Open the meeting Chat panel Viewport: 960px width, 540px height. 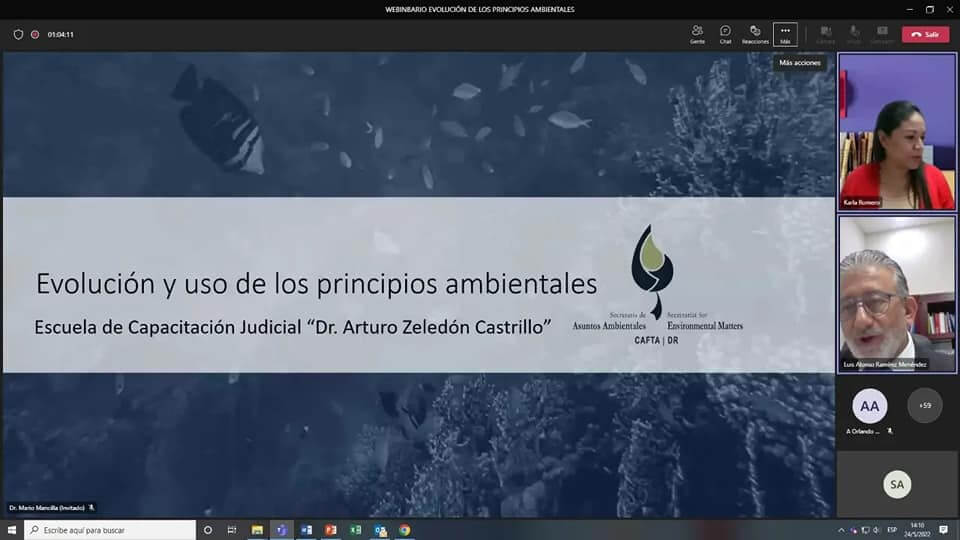pyautogui.click(x=726, y=34)
